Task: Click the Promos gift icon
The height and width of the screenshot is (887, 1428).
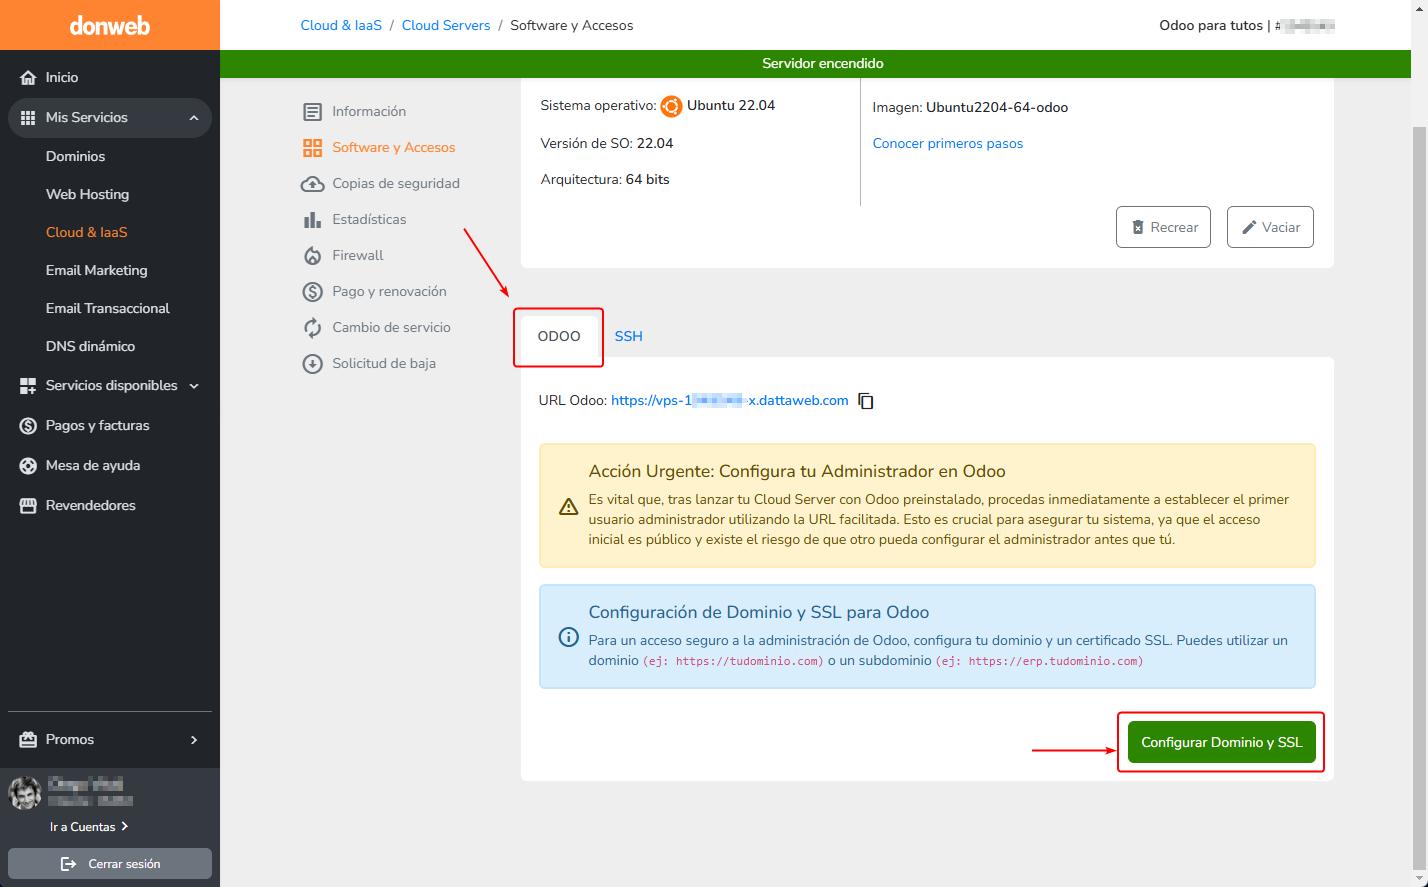Action: (28, 739)
